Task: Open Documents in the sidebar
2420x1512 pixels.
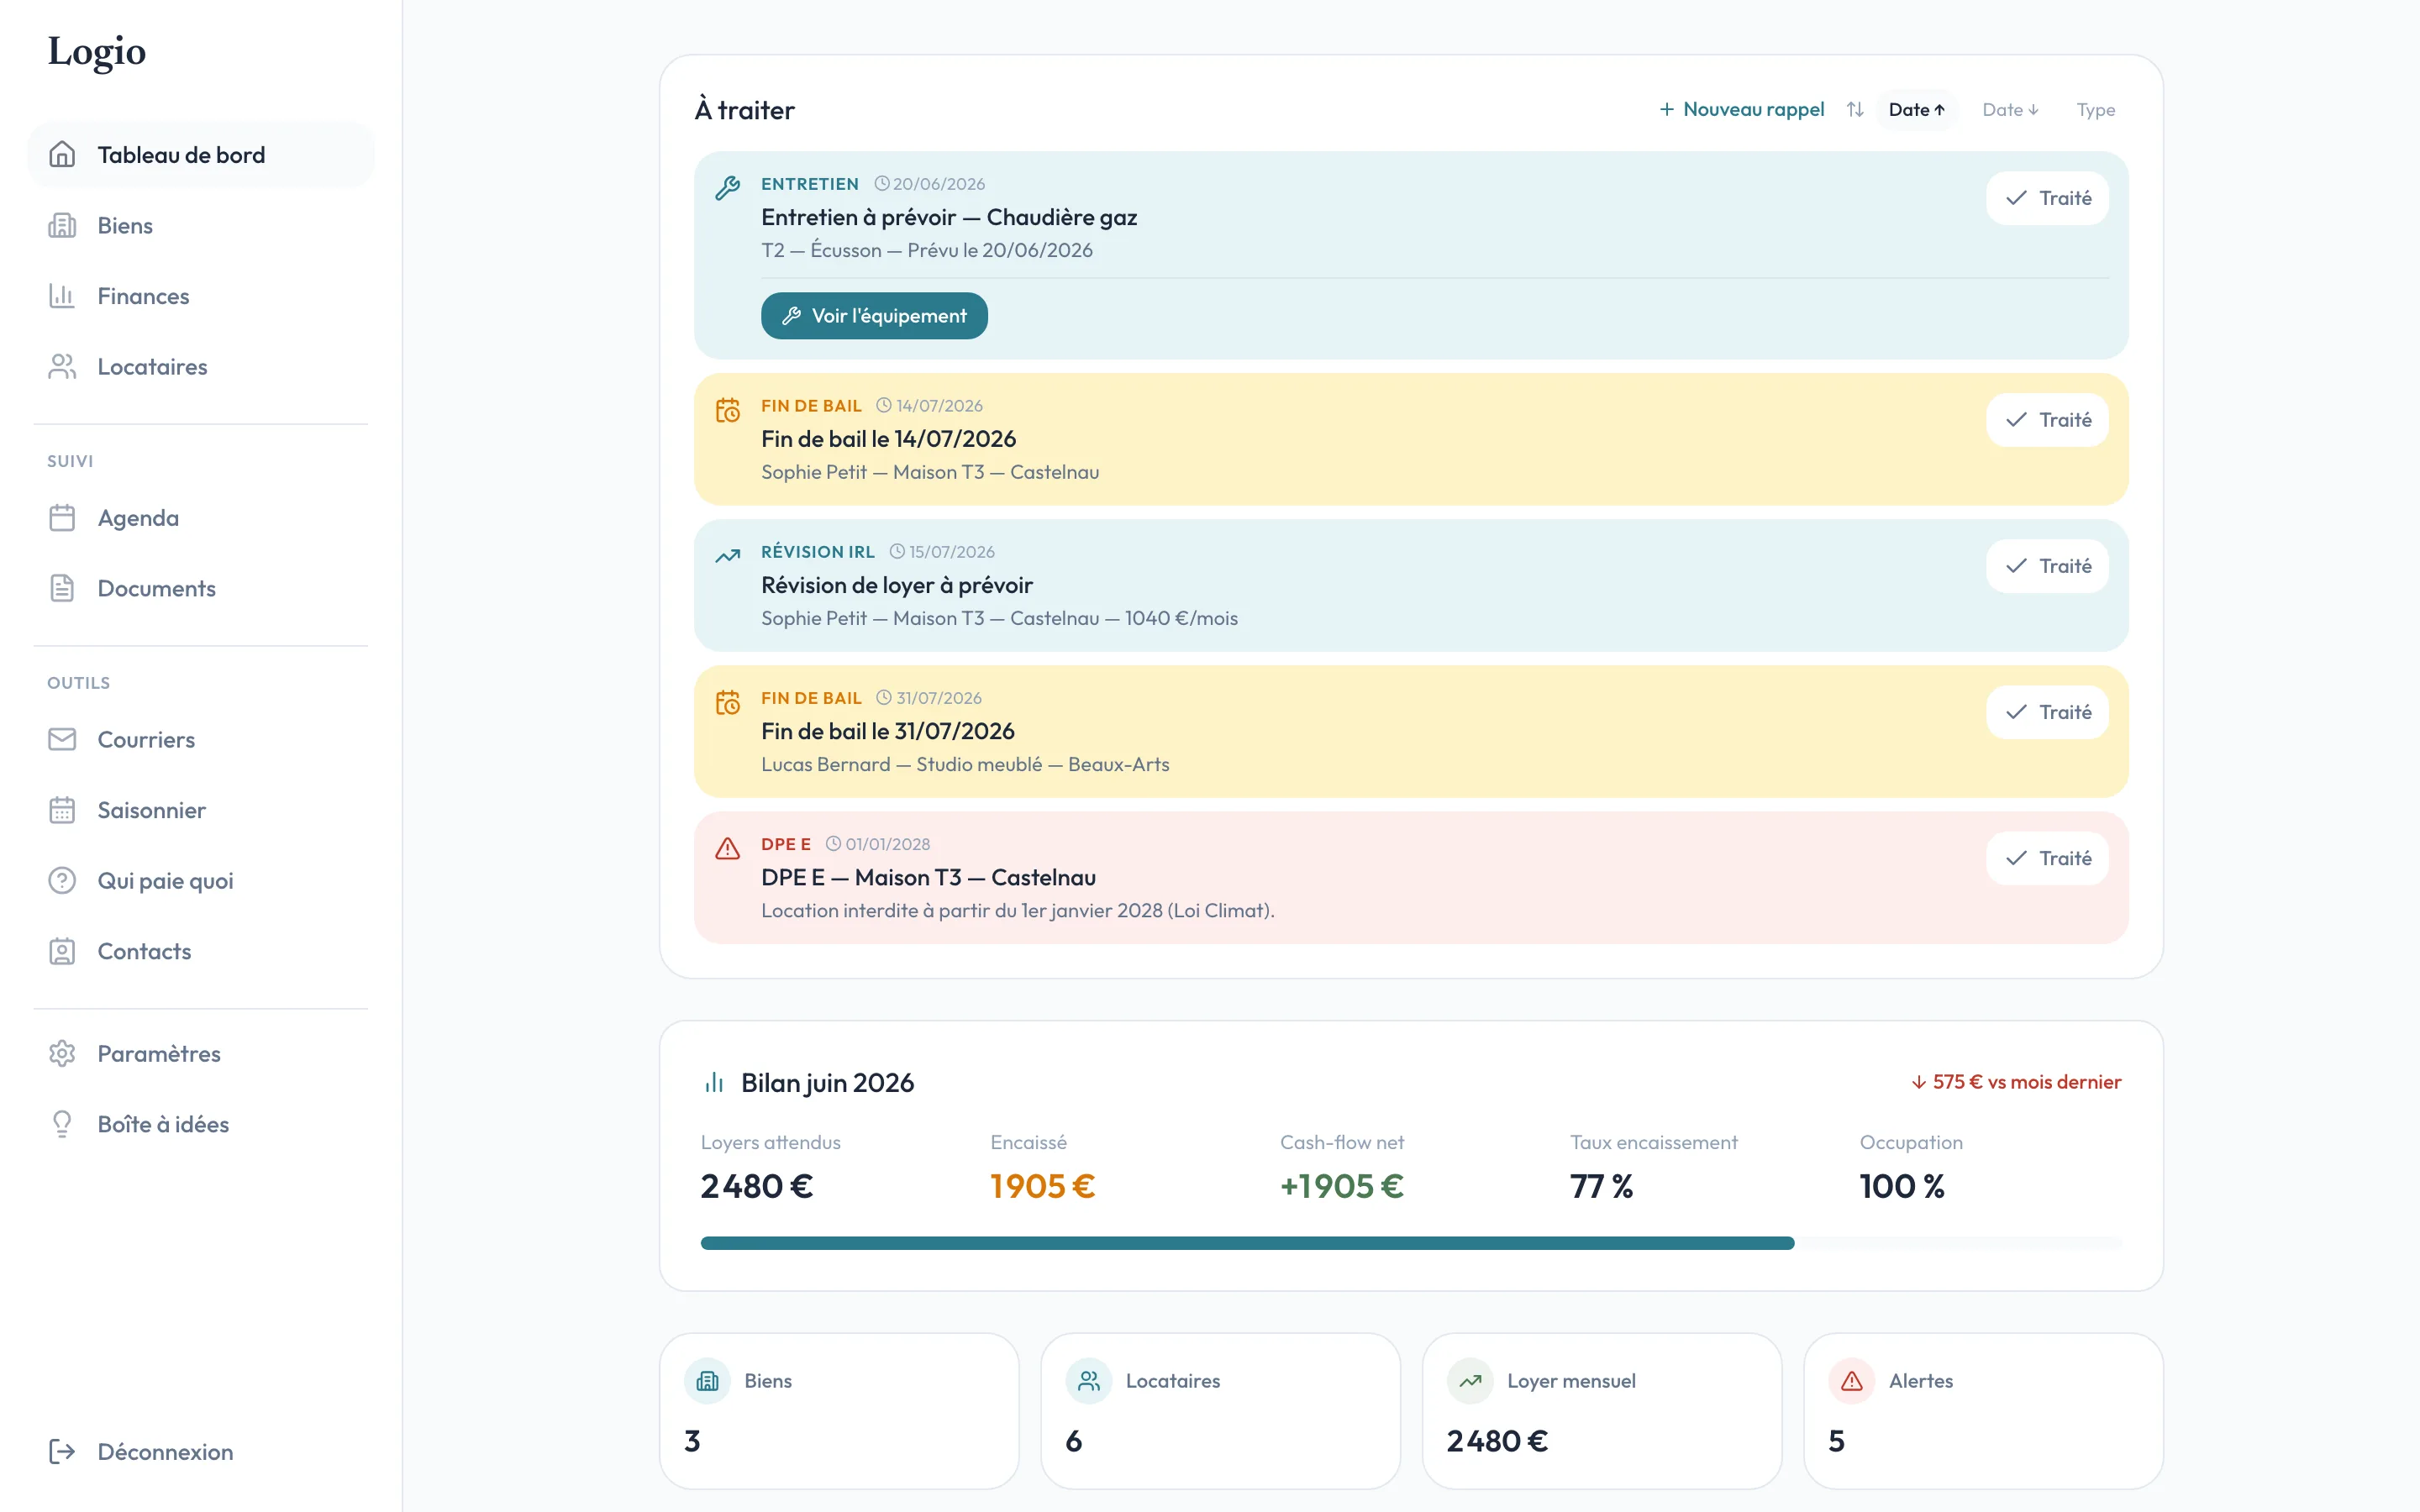Action: pyautogui.click(x=201, y=588)
